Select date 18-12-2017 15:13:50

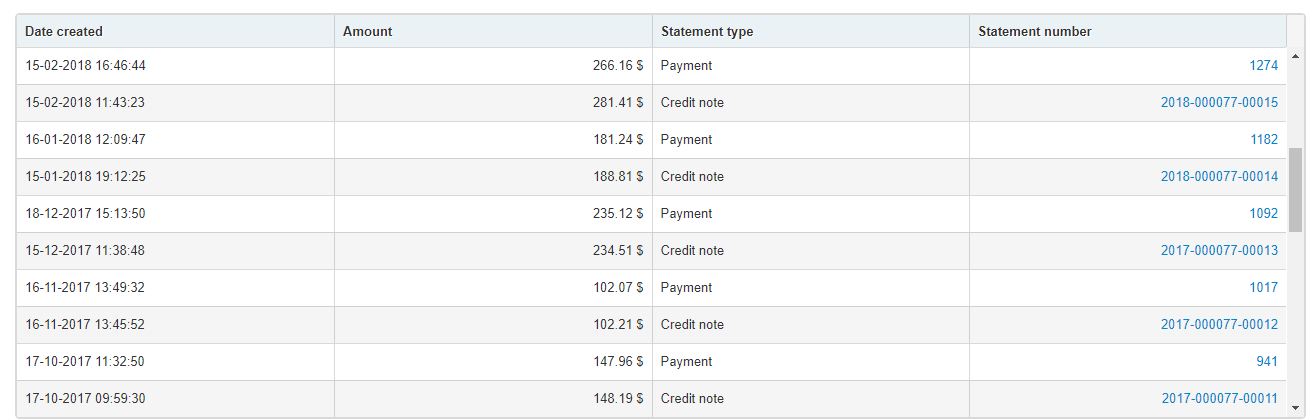(86, 214)
